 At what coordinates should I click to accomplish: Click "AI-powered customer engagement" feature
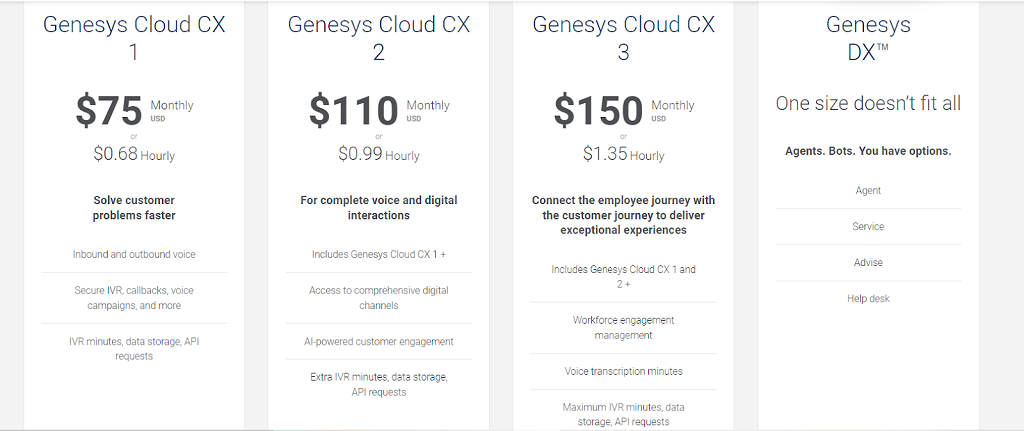point(379,341)
